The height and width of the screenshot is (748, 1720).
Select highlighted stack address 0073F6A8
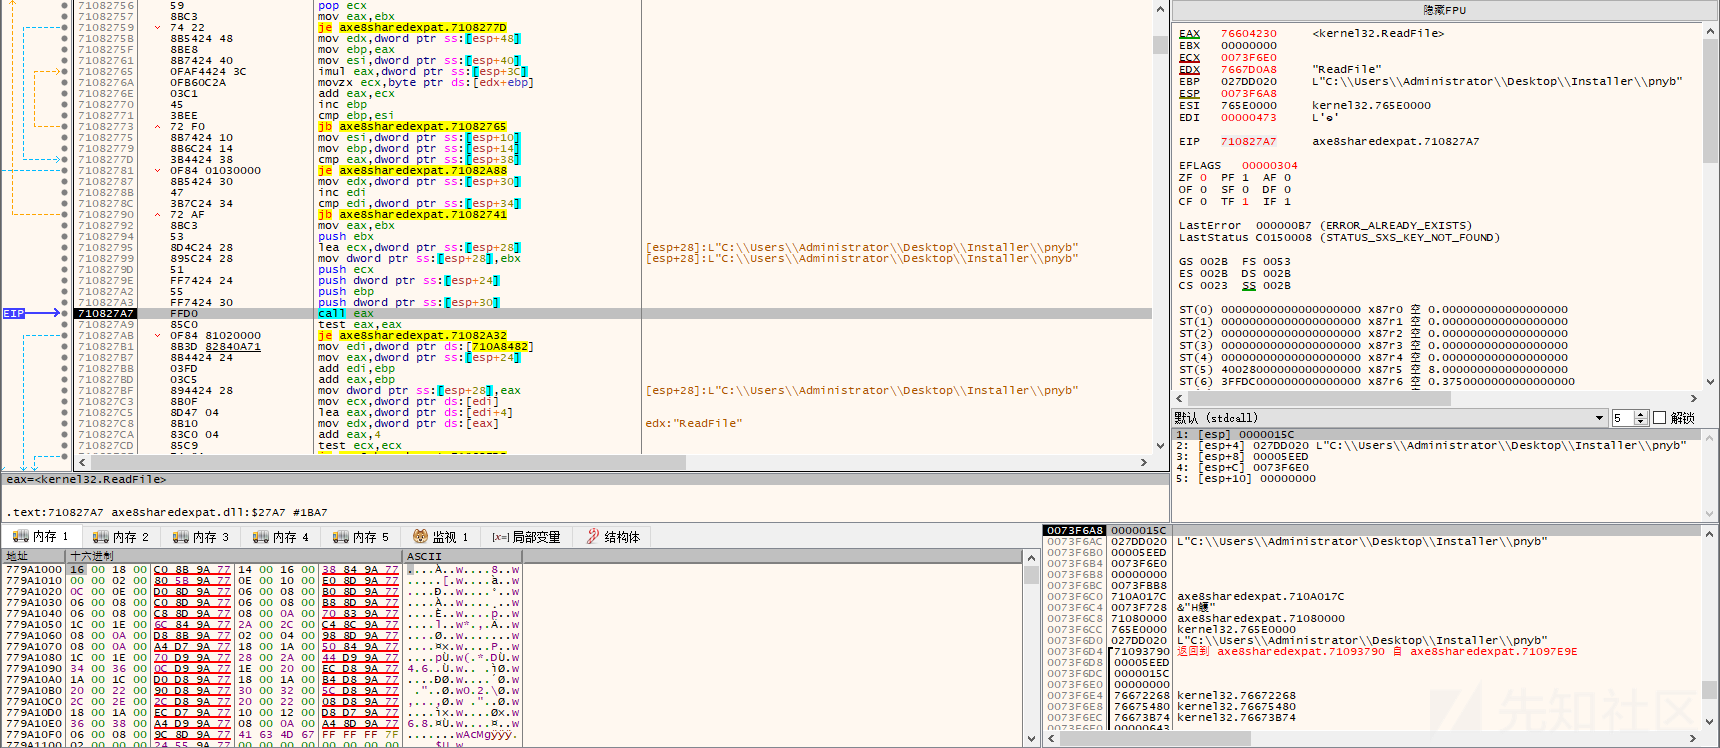pyautogui.click(x=1075, y=530)
